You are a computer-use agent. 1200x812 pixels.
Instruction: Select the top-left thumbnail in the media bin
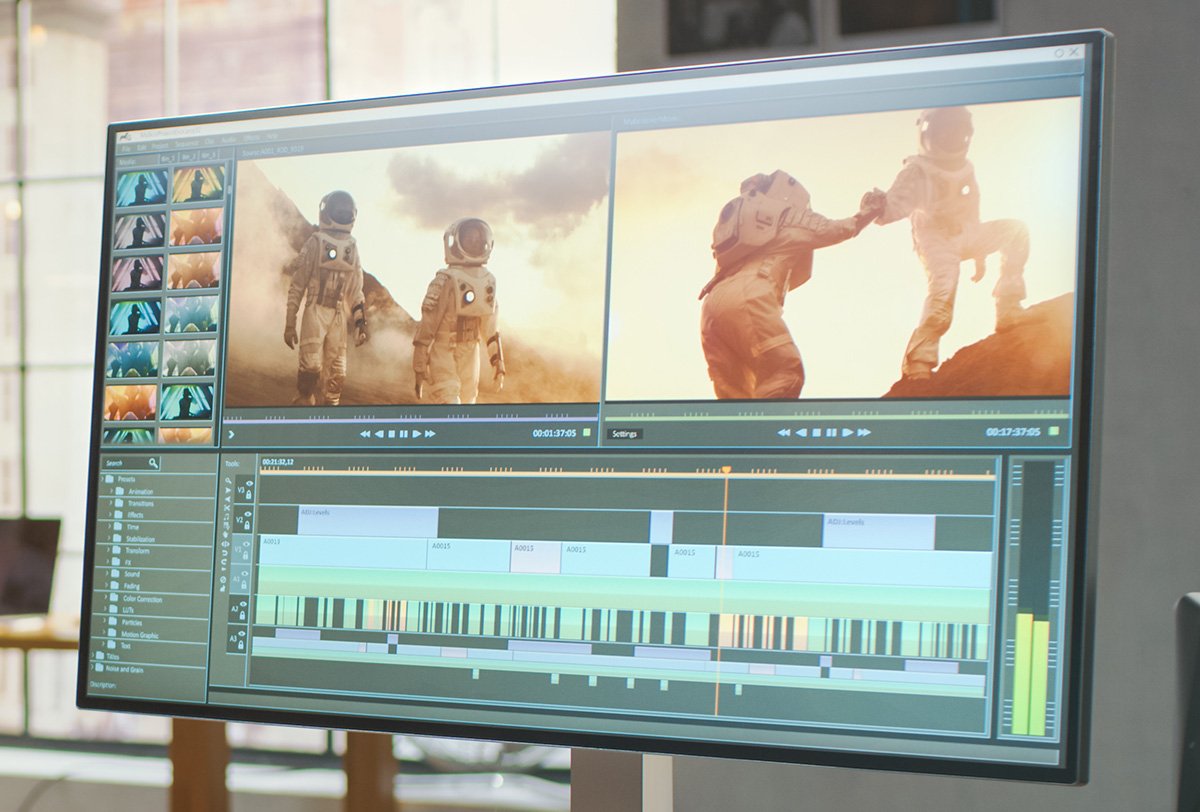(140, 187)
